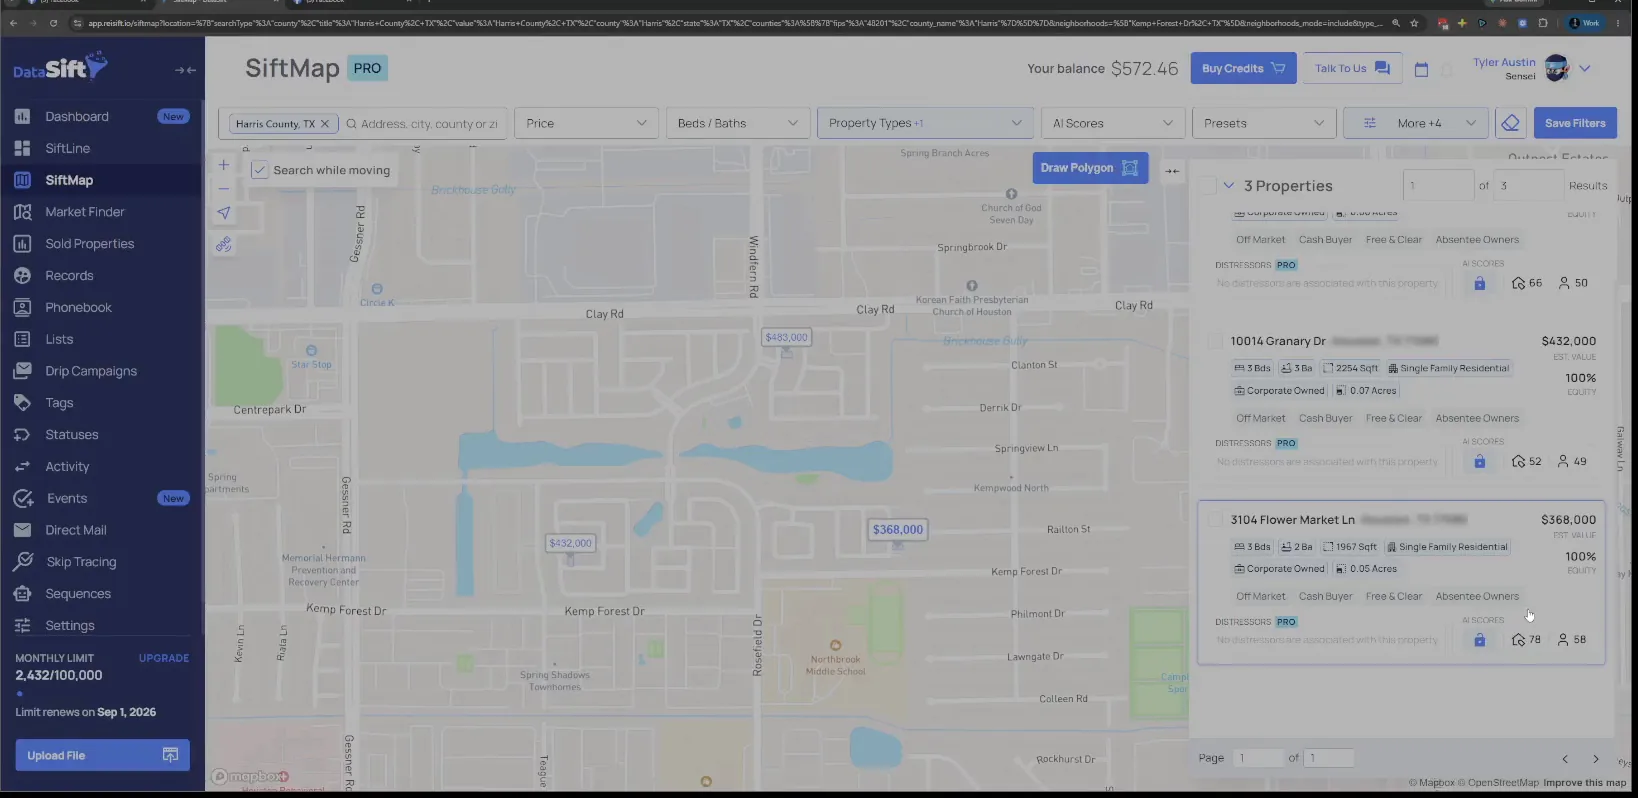
Task: Remove the Harris County, TX chip
Action: click(324, 124)
